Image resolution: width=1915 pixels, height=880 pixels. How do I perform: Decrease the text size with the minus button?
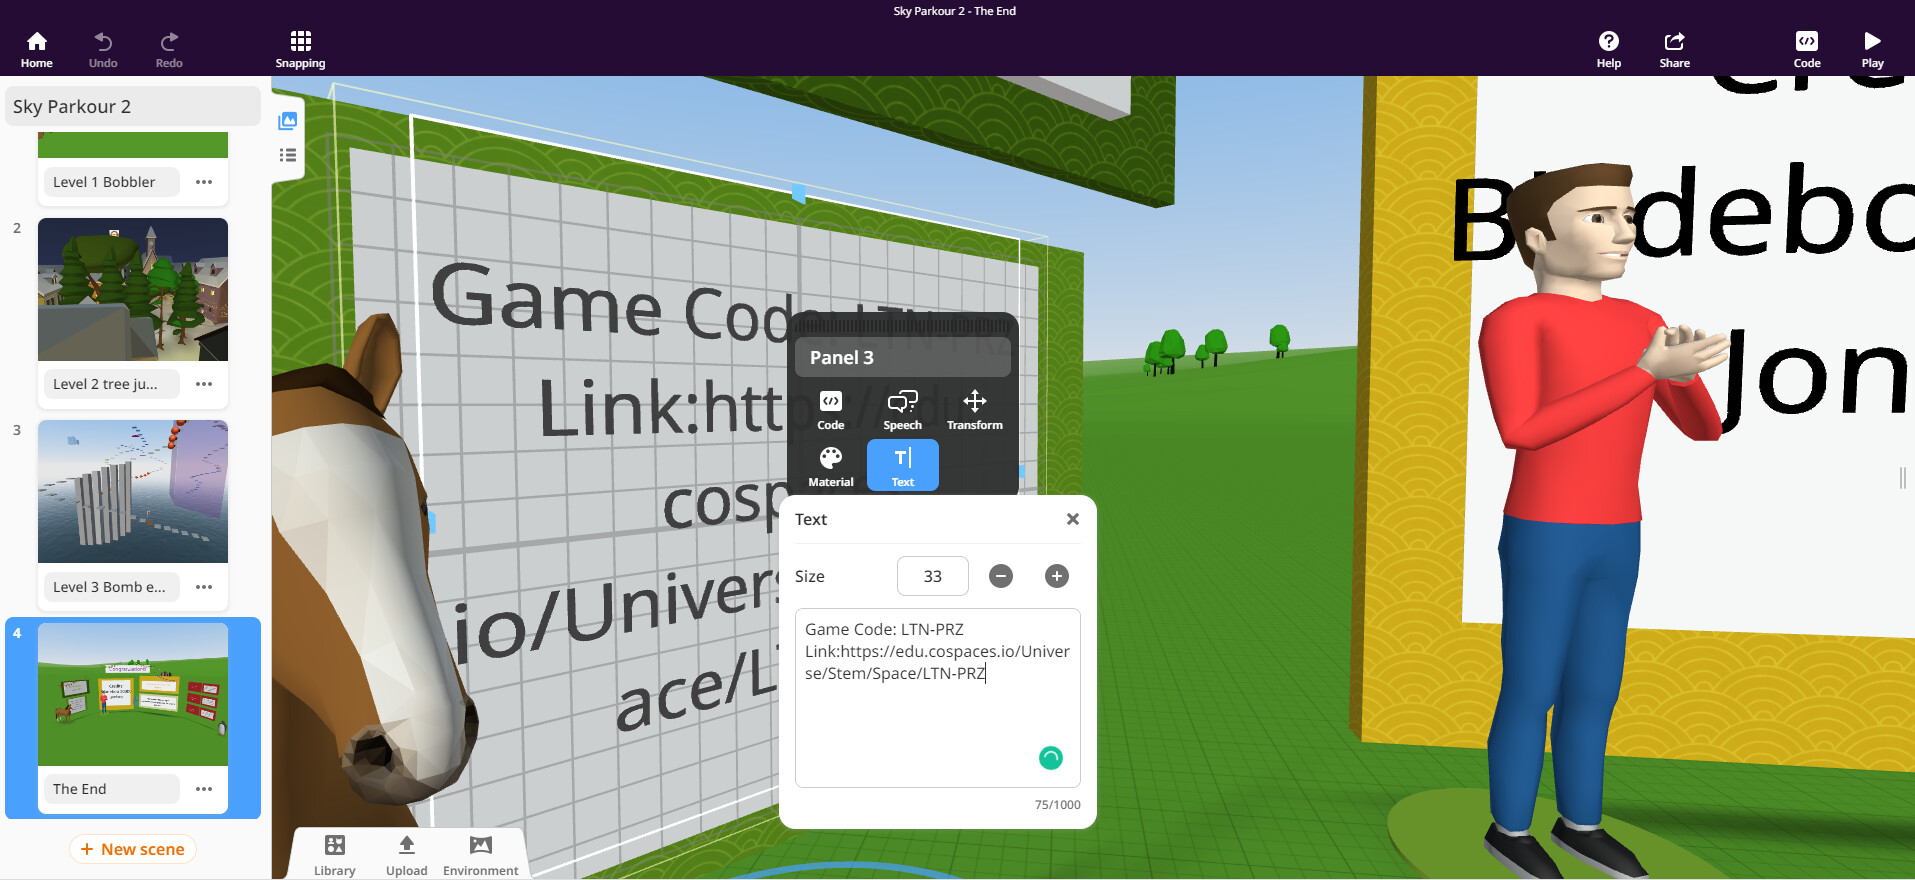(1001, 576)
